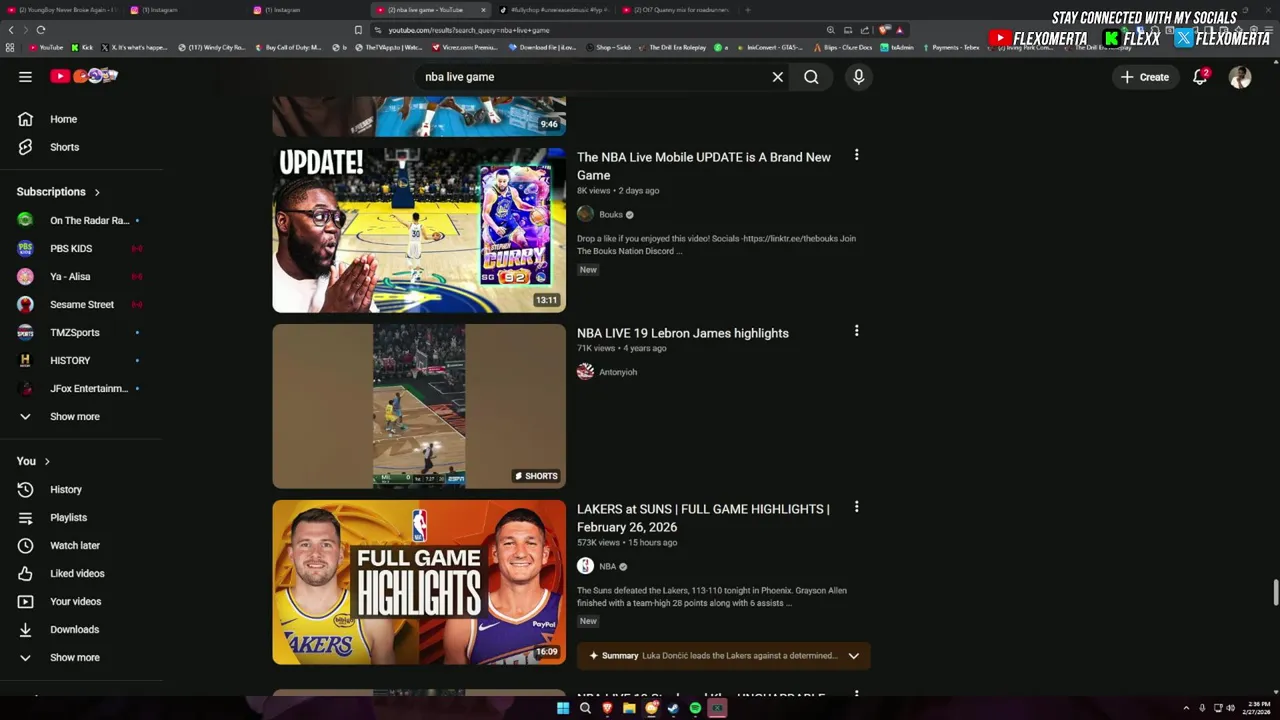Open more options for the NBA LIVE 19 Lebron video
1280x720 pixels.
856,331
